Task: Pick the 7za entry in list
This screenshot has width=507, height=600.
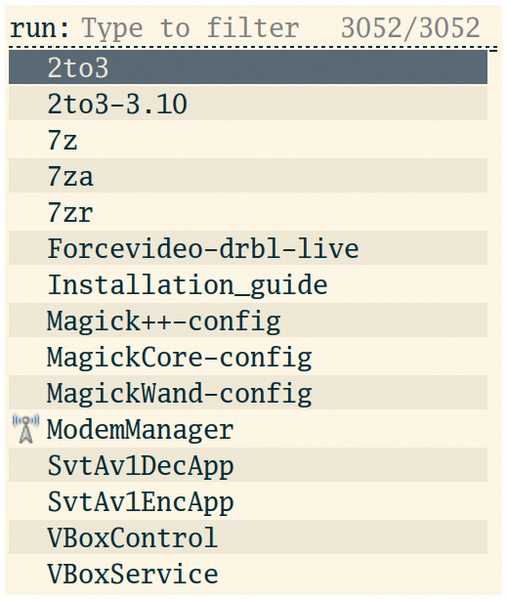Action: click(248, 176)
